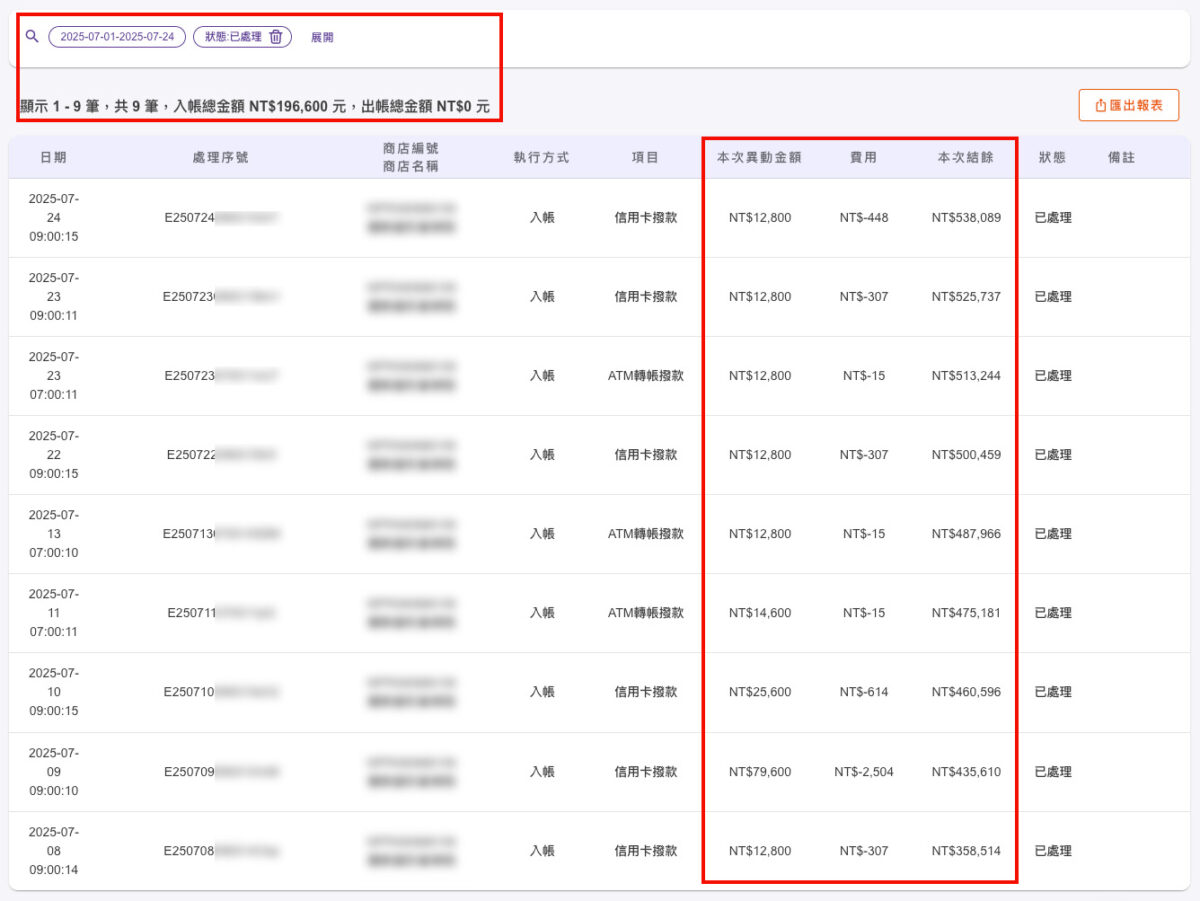Click the 備註 column header

tap(1121, 158)
